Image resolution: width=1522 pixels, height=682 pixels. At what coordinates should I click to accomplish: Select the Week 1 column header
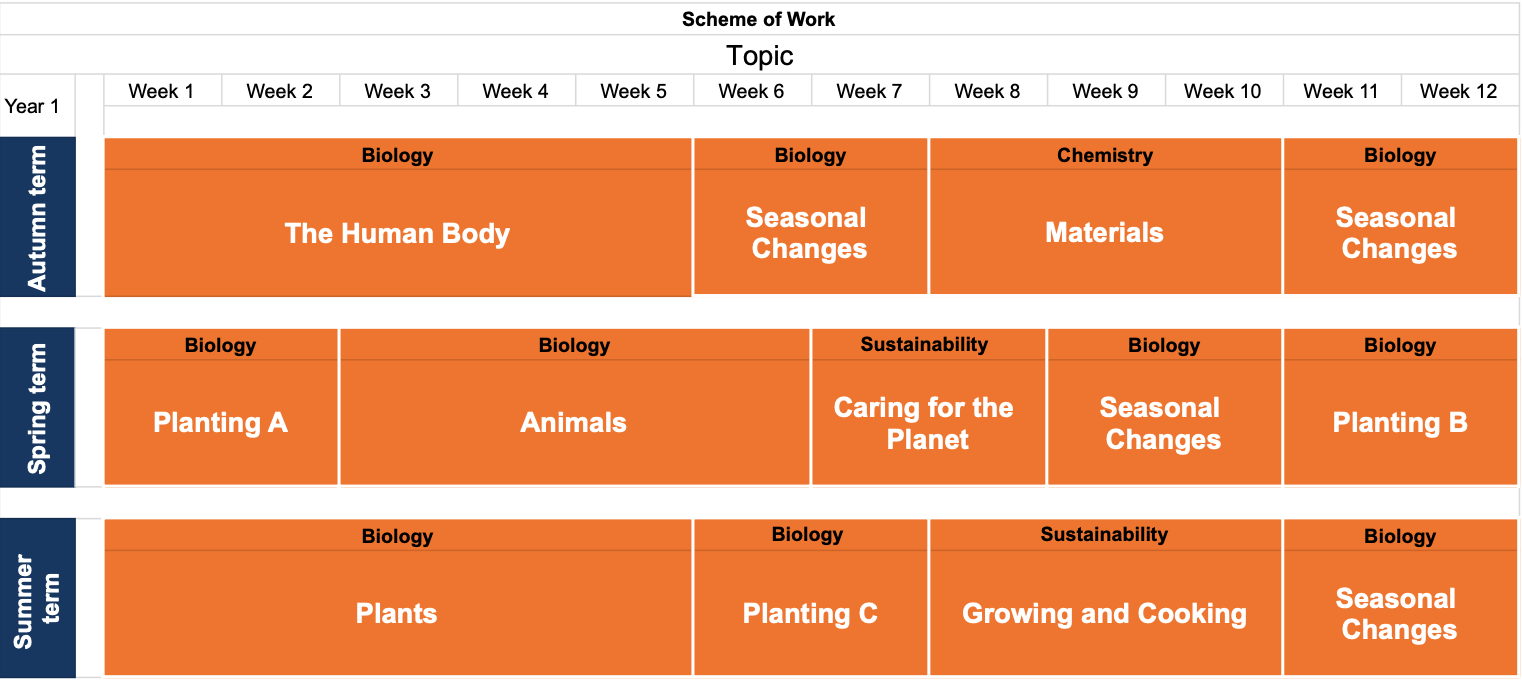[161, 91]
